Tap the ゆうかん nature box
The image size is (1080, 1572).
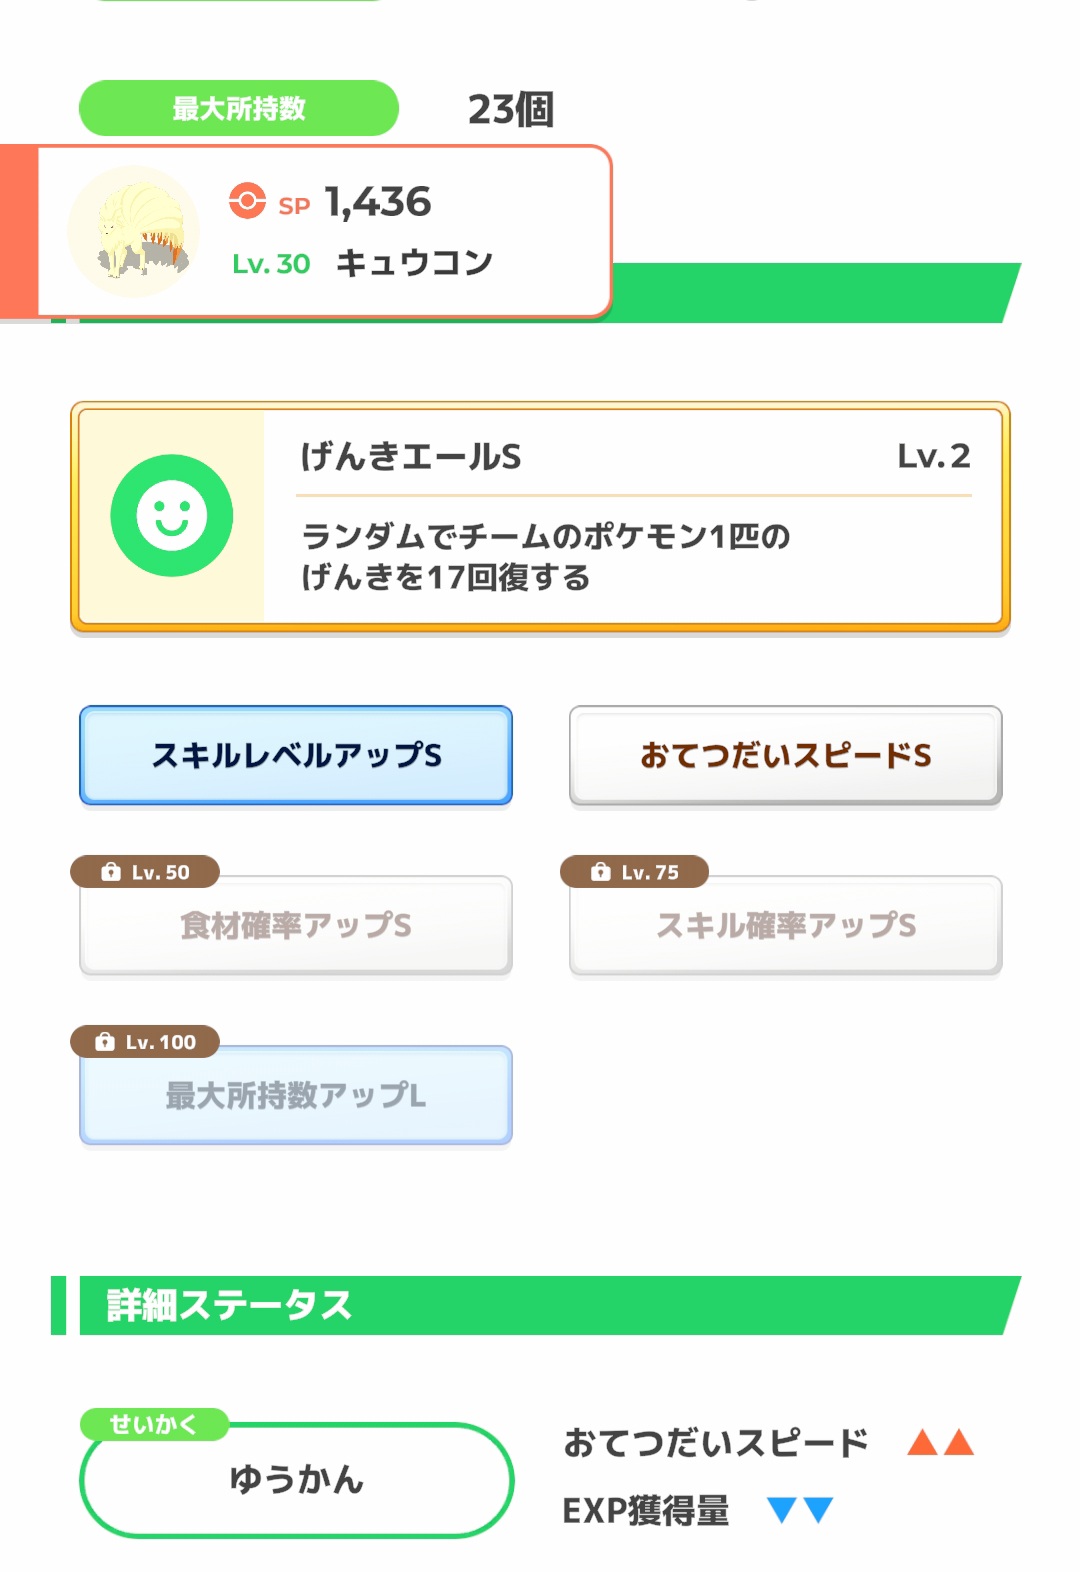point(296,1480)
